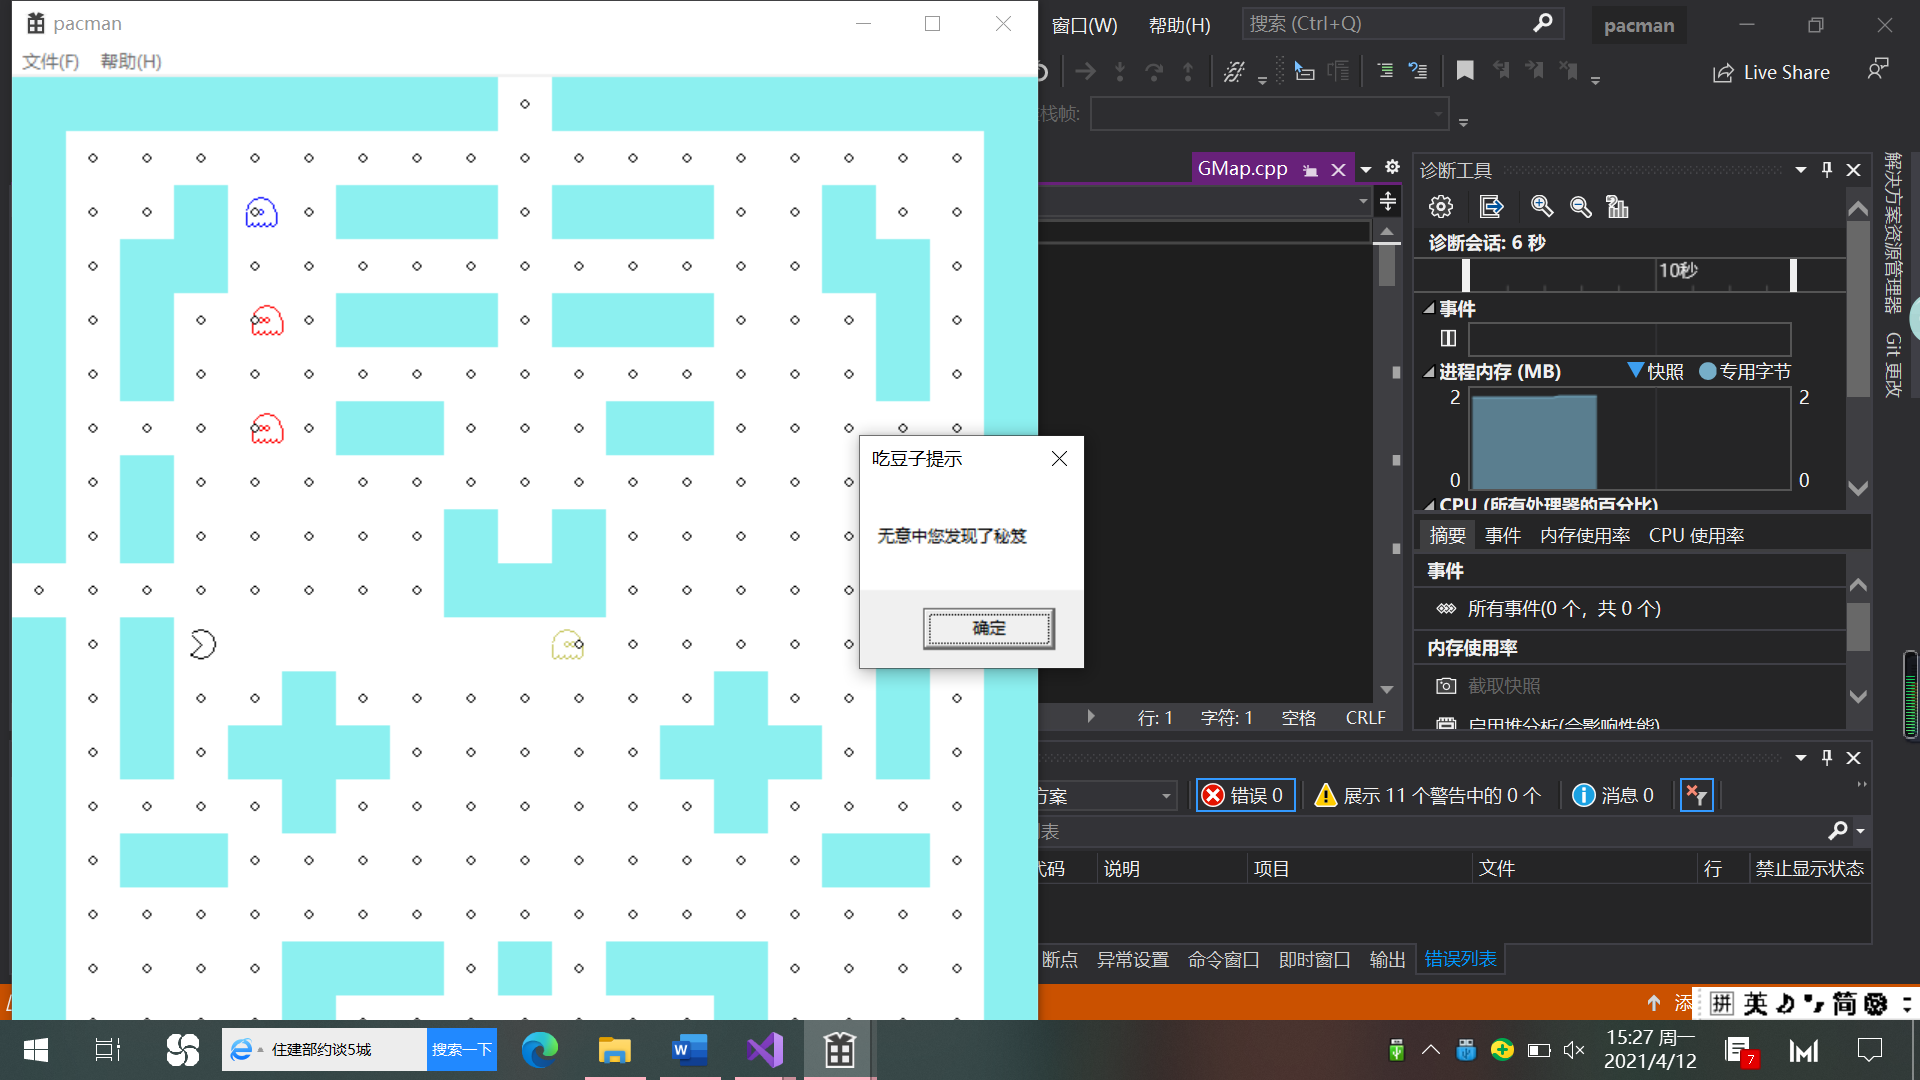Open Microsoft Edge from the taskbar
Screen dimensions: 1920x1080
tap(539, 1050)
